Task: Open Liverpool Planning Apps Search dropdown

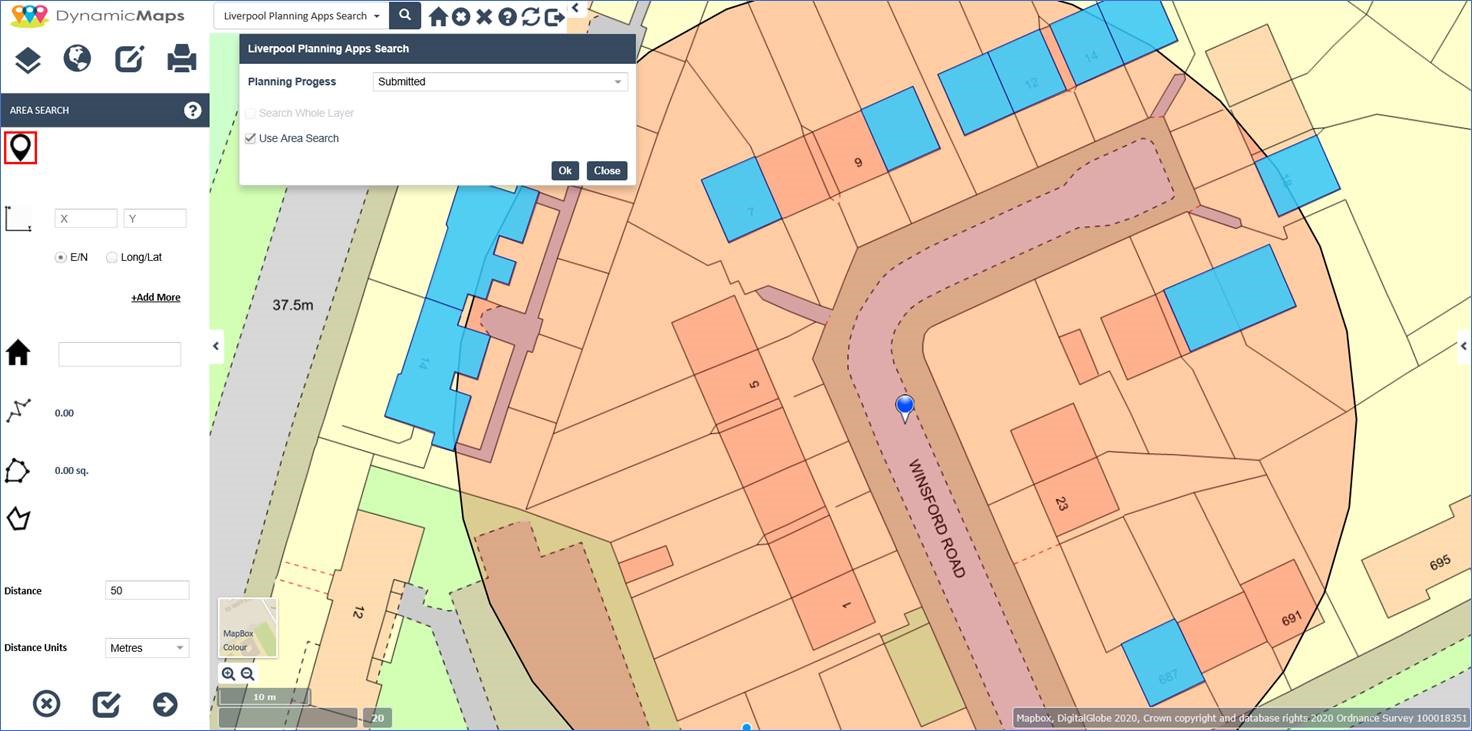Action: tap(301, 16)
